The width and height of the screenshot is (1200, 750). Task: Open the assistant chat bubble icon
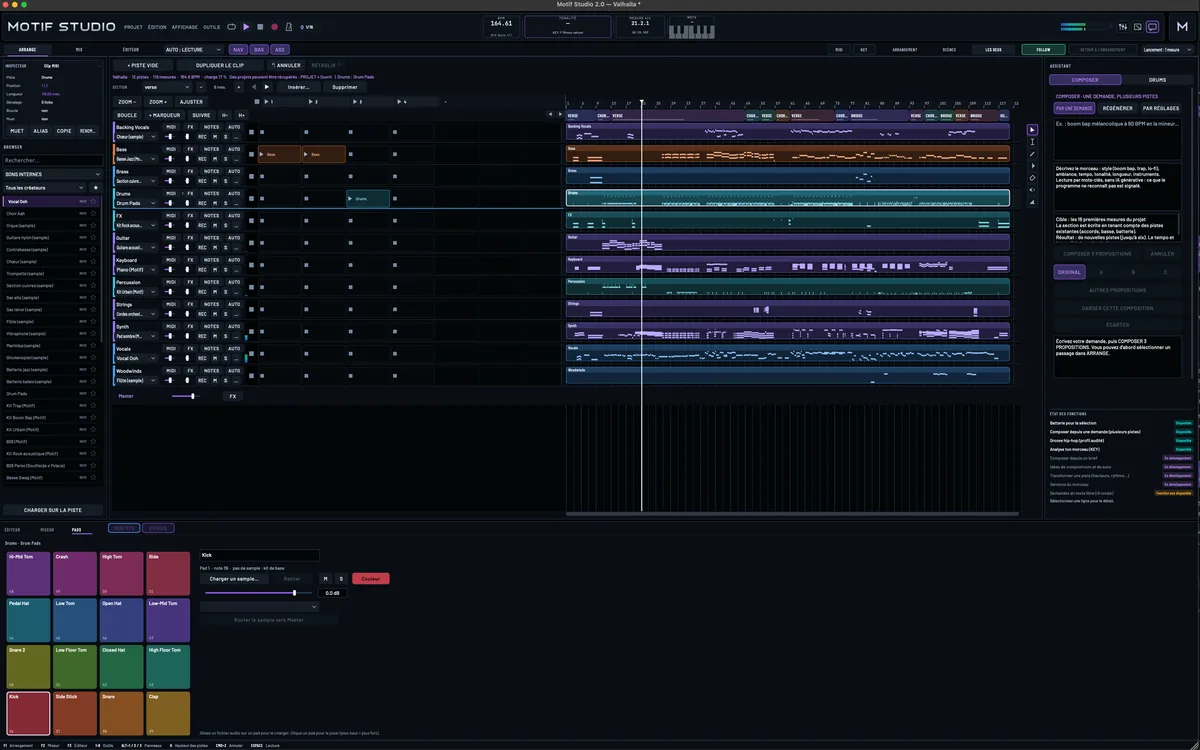coord(1152,27)
